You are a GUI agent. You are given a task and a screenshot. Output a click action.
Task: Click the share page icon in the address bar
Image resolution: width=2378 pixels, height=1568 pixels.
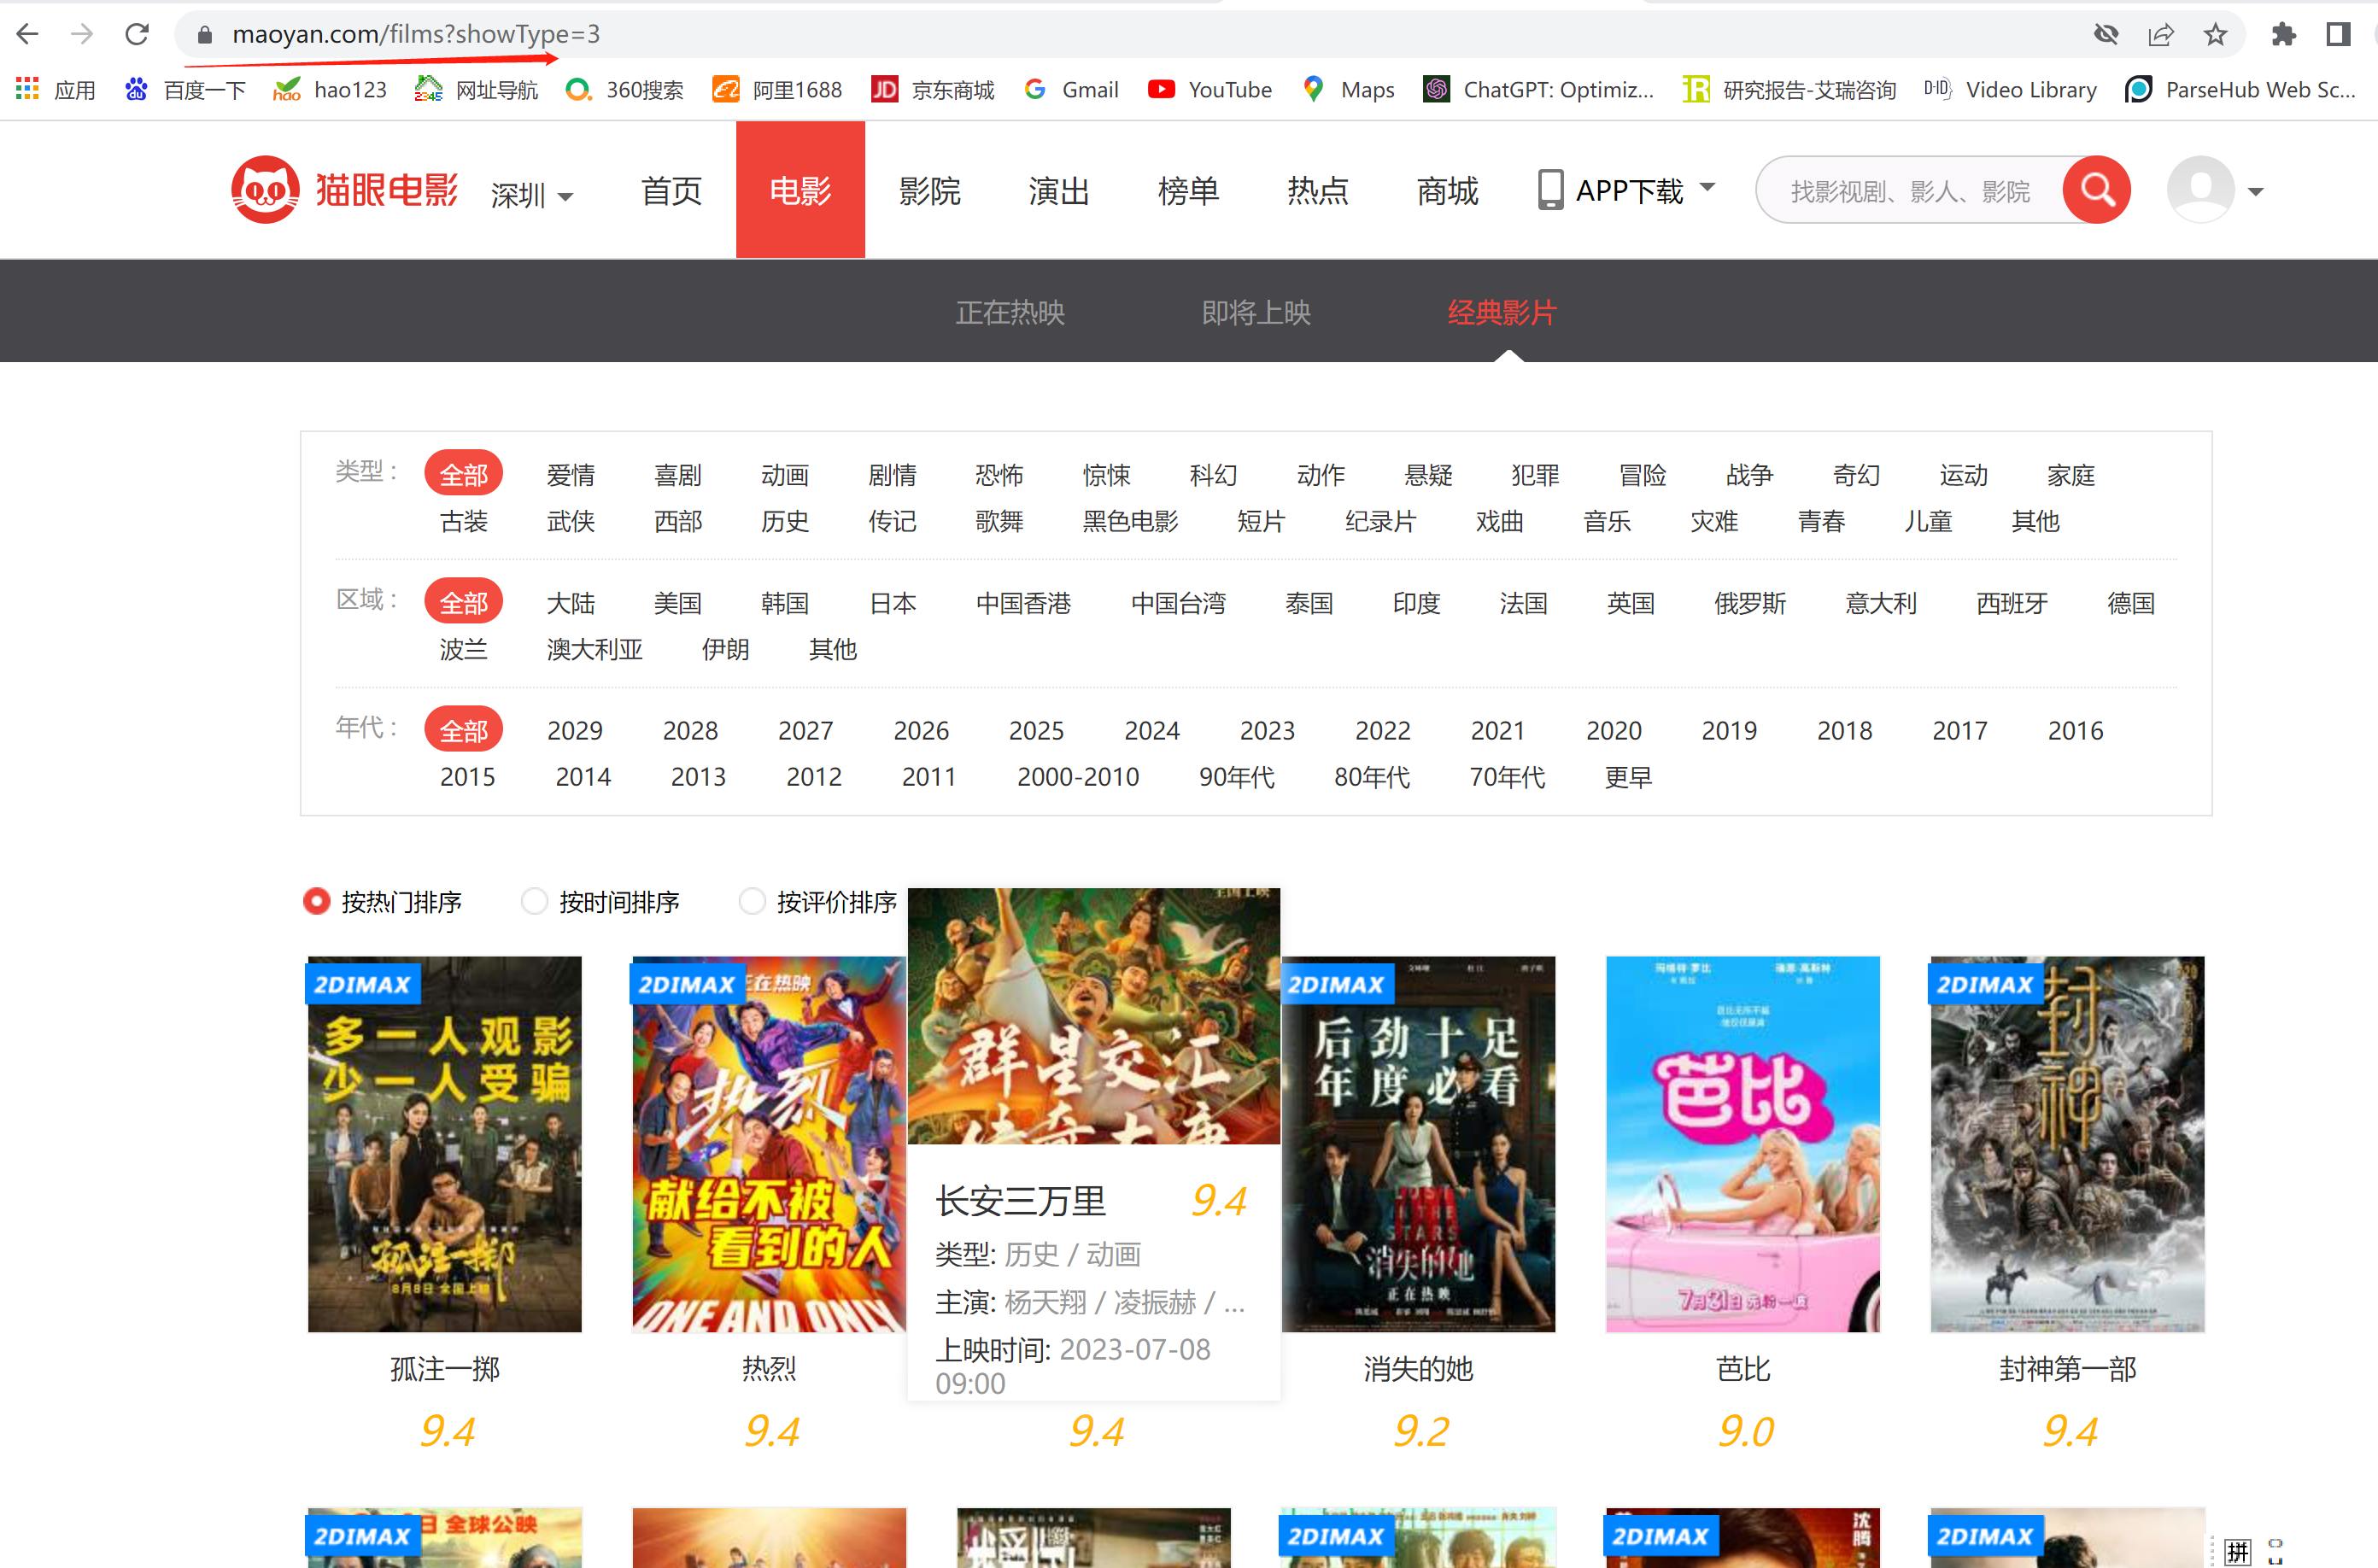(x=2160, y=35)
